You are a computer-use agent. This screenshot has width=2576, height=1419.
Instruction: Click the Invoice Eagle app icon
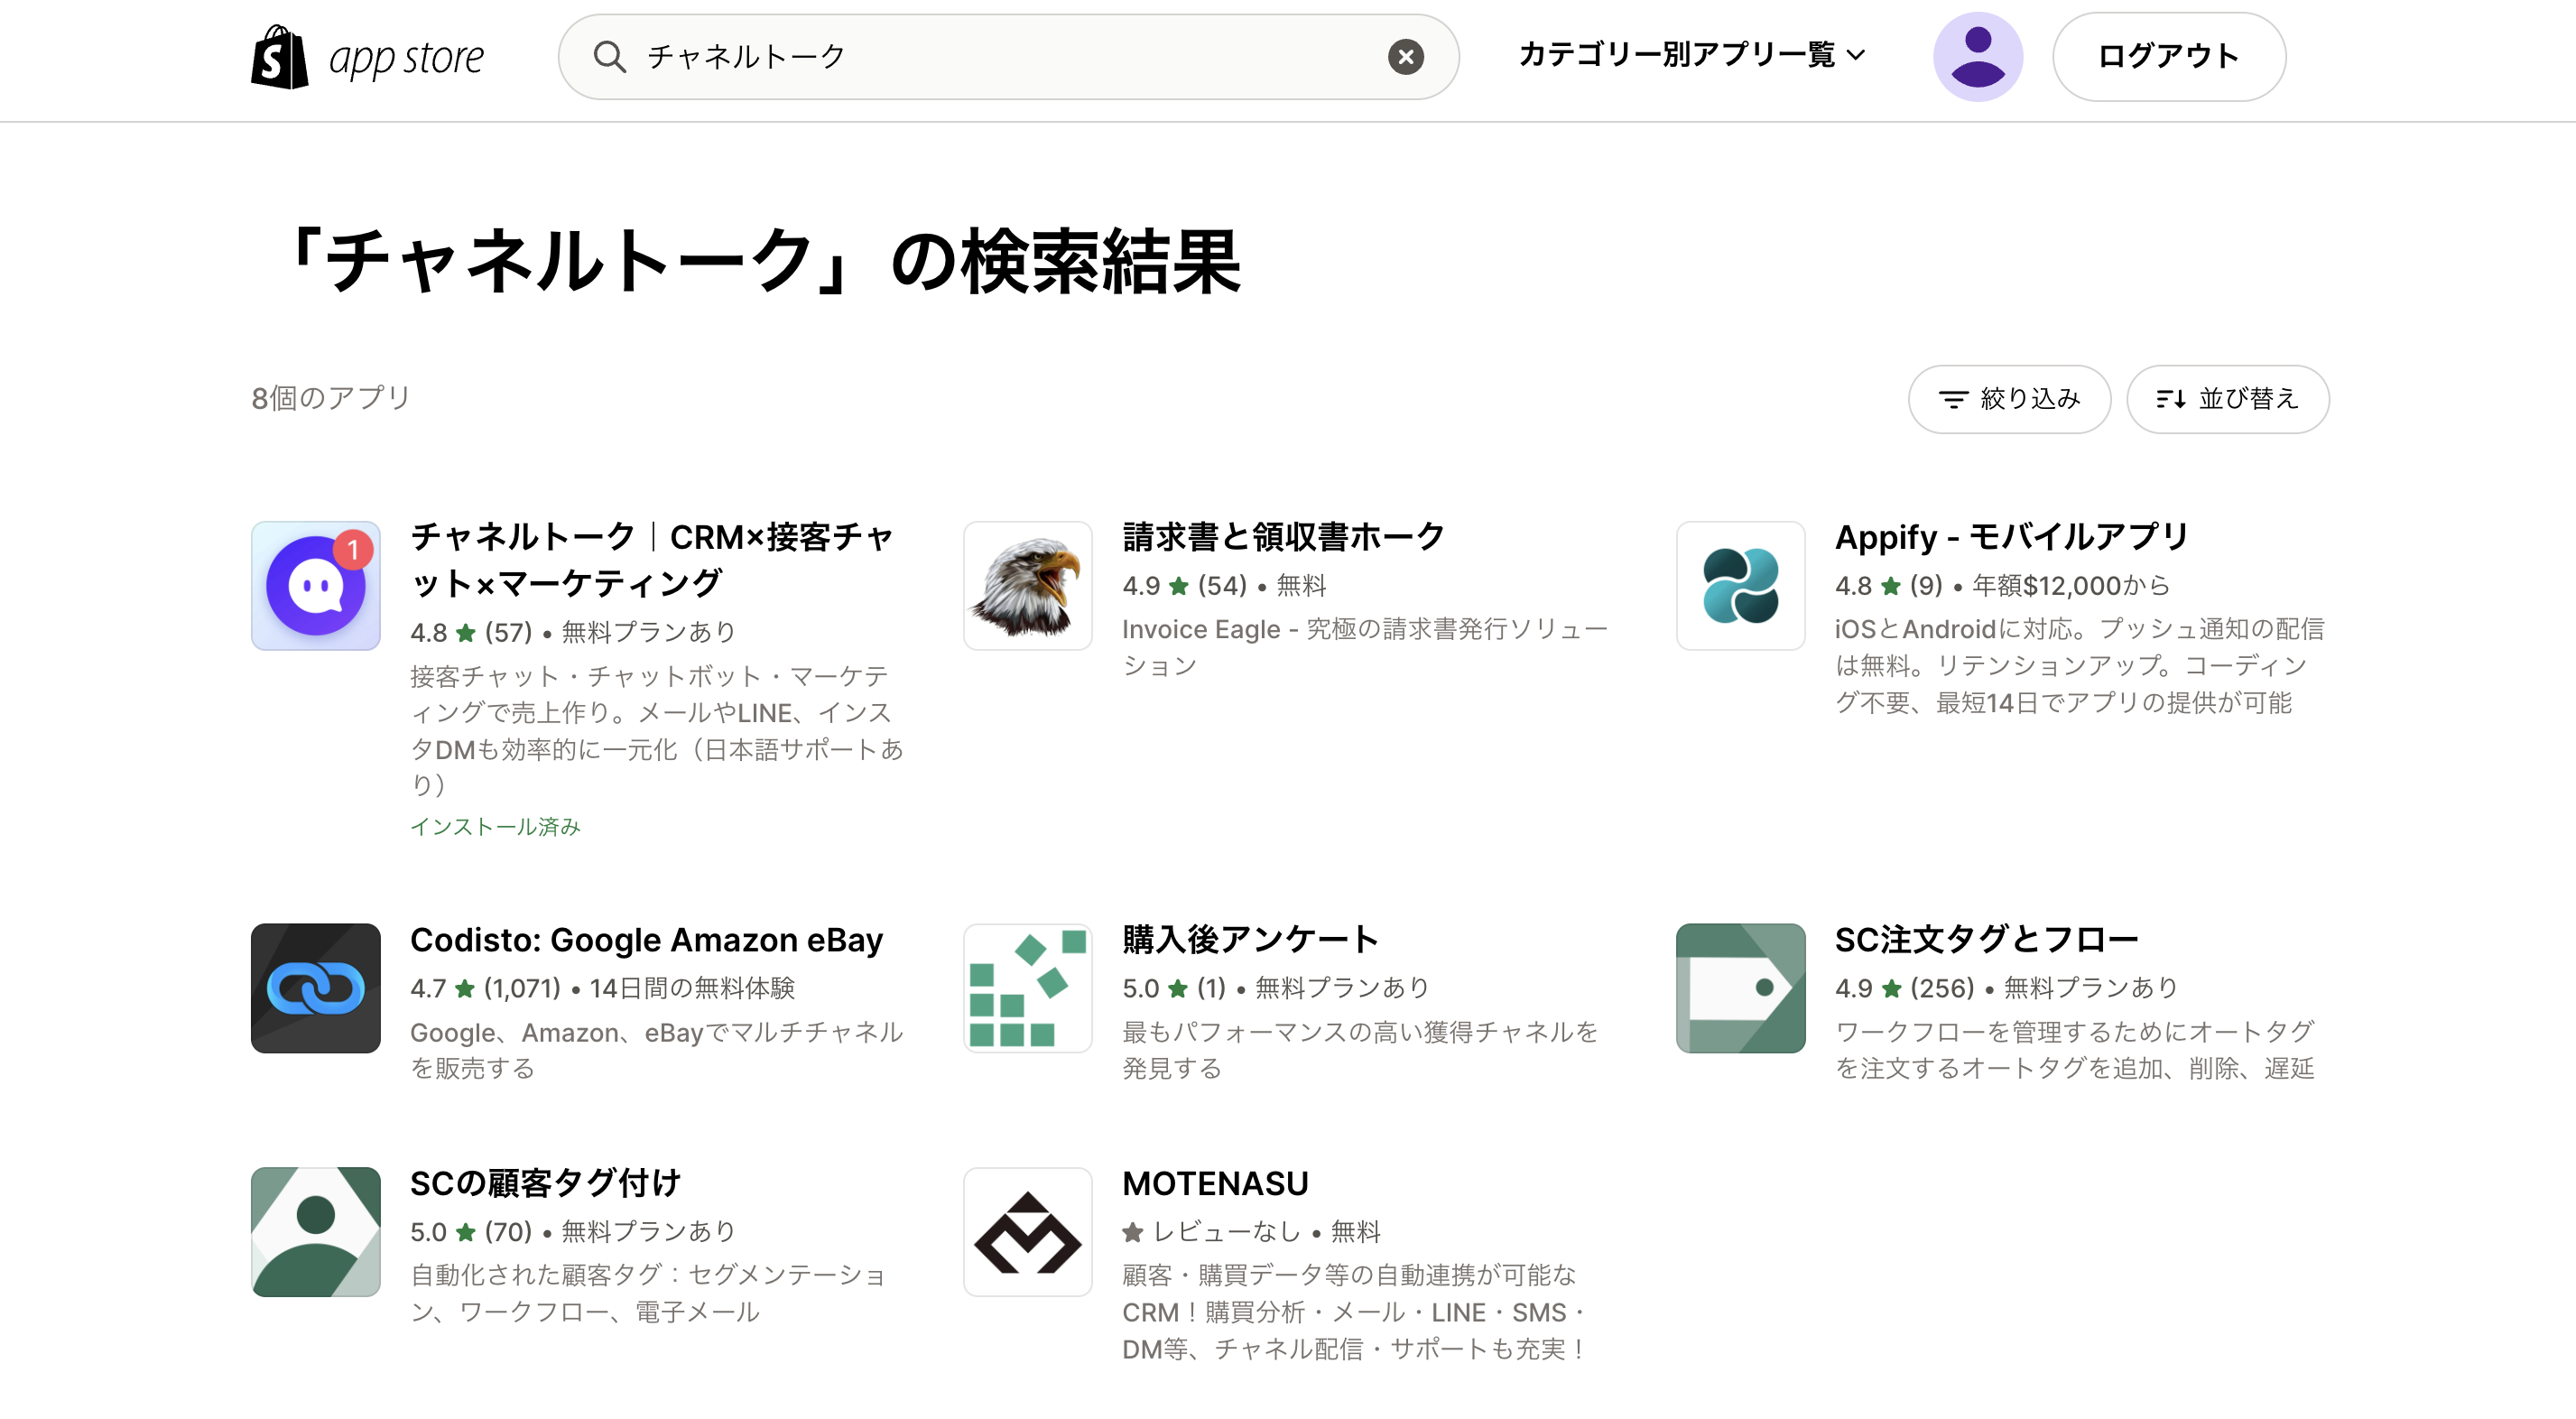1027,586
